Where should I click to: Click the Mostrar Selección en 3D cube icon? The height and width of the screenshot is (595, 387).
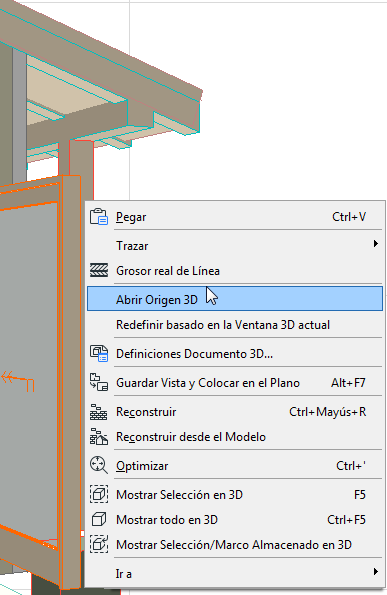pyautogui.click(x=99, y=494)
